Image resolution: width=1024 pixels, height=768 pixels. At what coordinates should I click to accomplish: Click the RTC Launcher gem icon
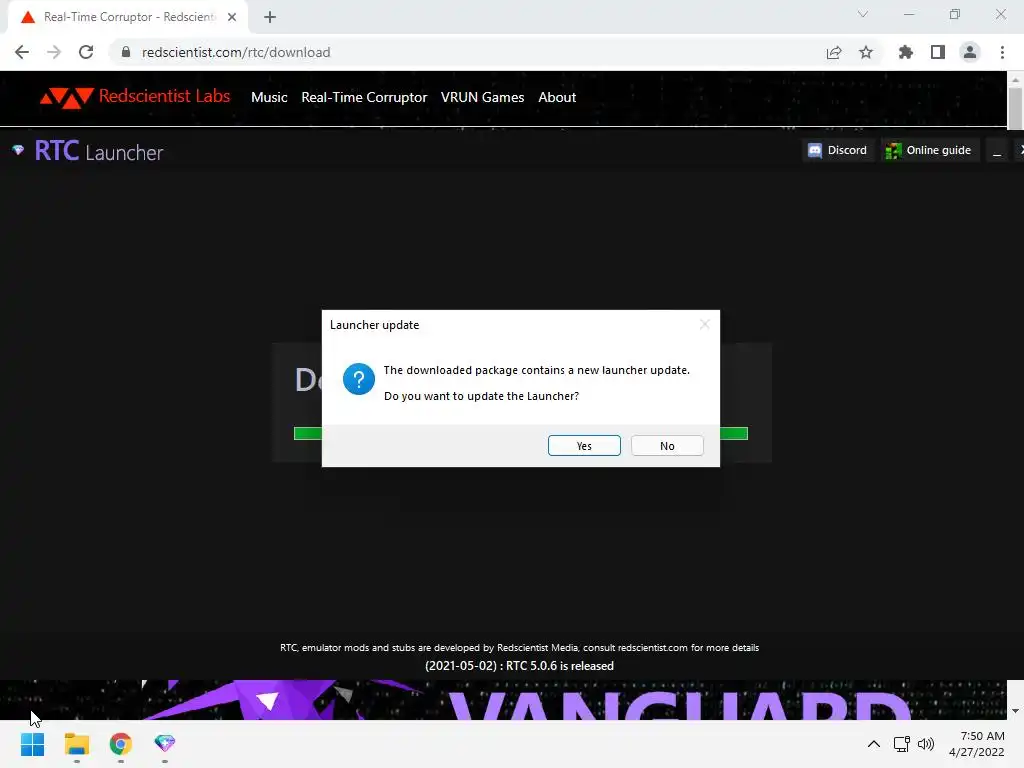click(18, 150)
